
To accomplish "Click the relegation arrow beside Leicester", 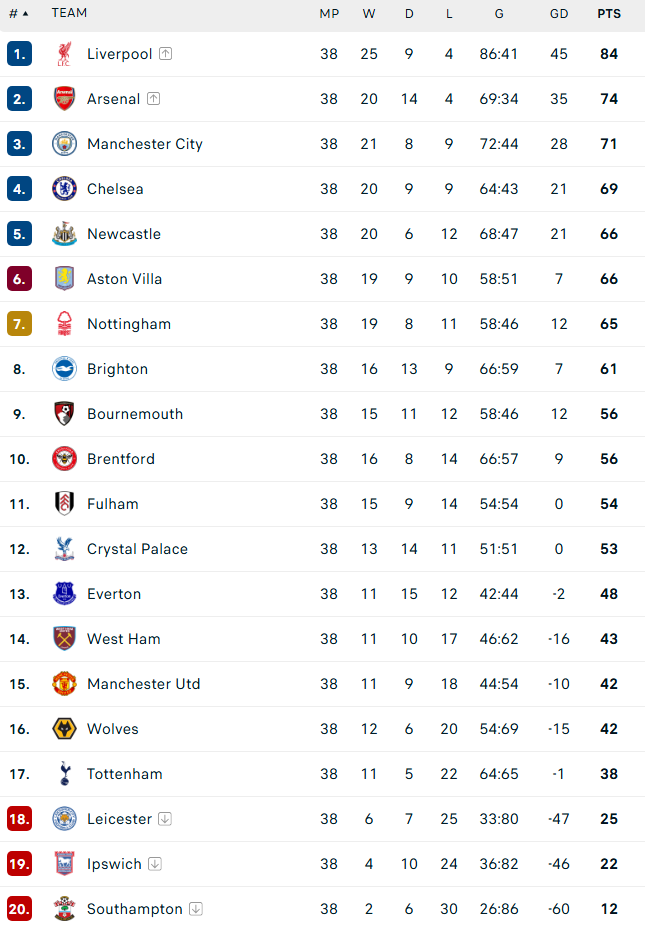I will tap(165, 819).
